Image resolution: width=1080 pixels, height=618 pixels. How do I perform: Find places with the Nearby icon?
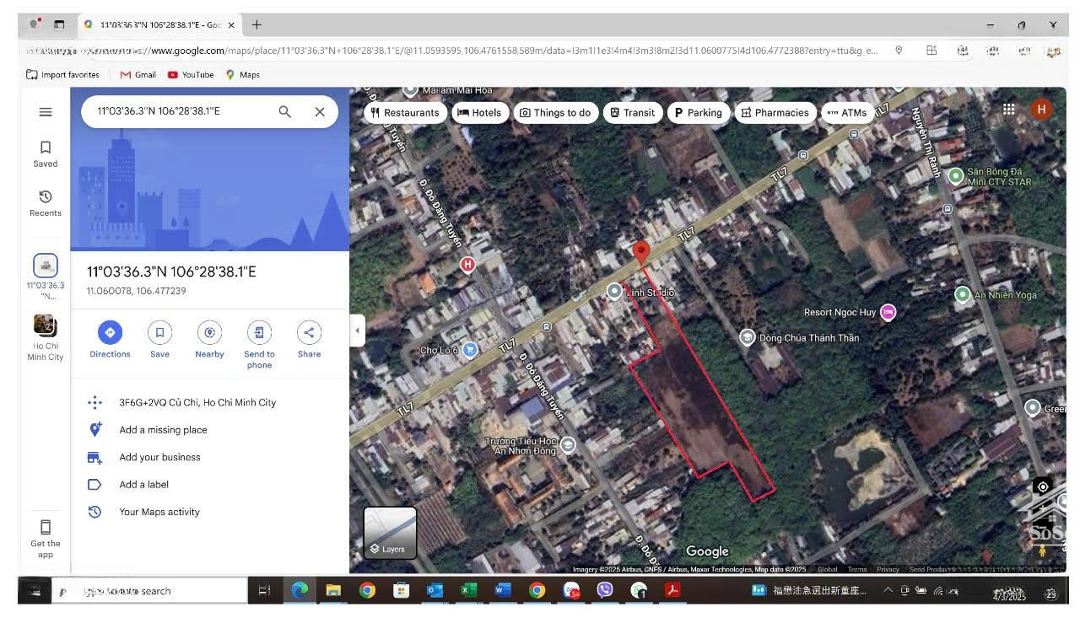(x=209, y=333)
